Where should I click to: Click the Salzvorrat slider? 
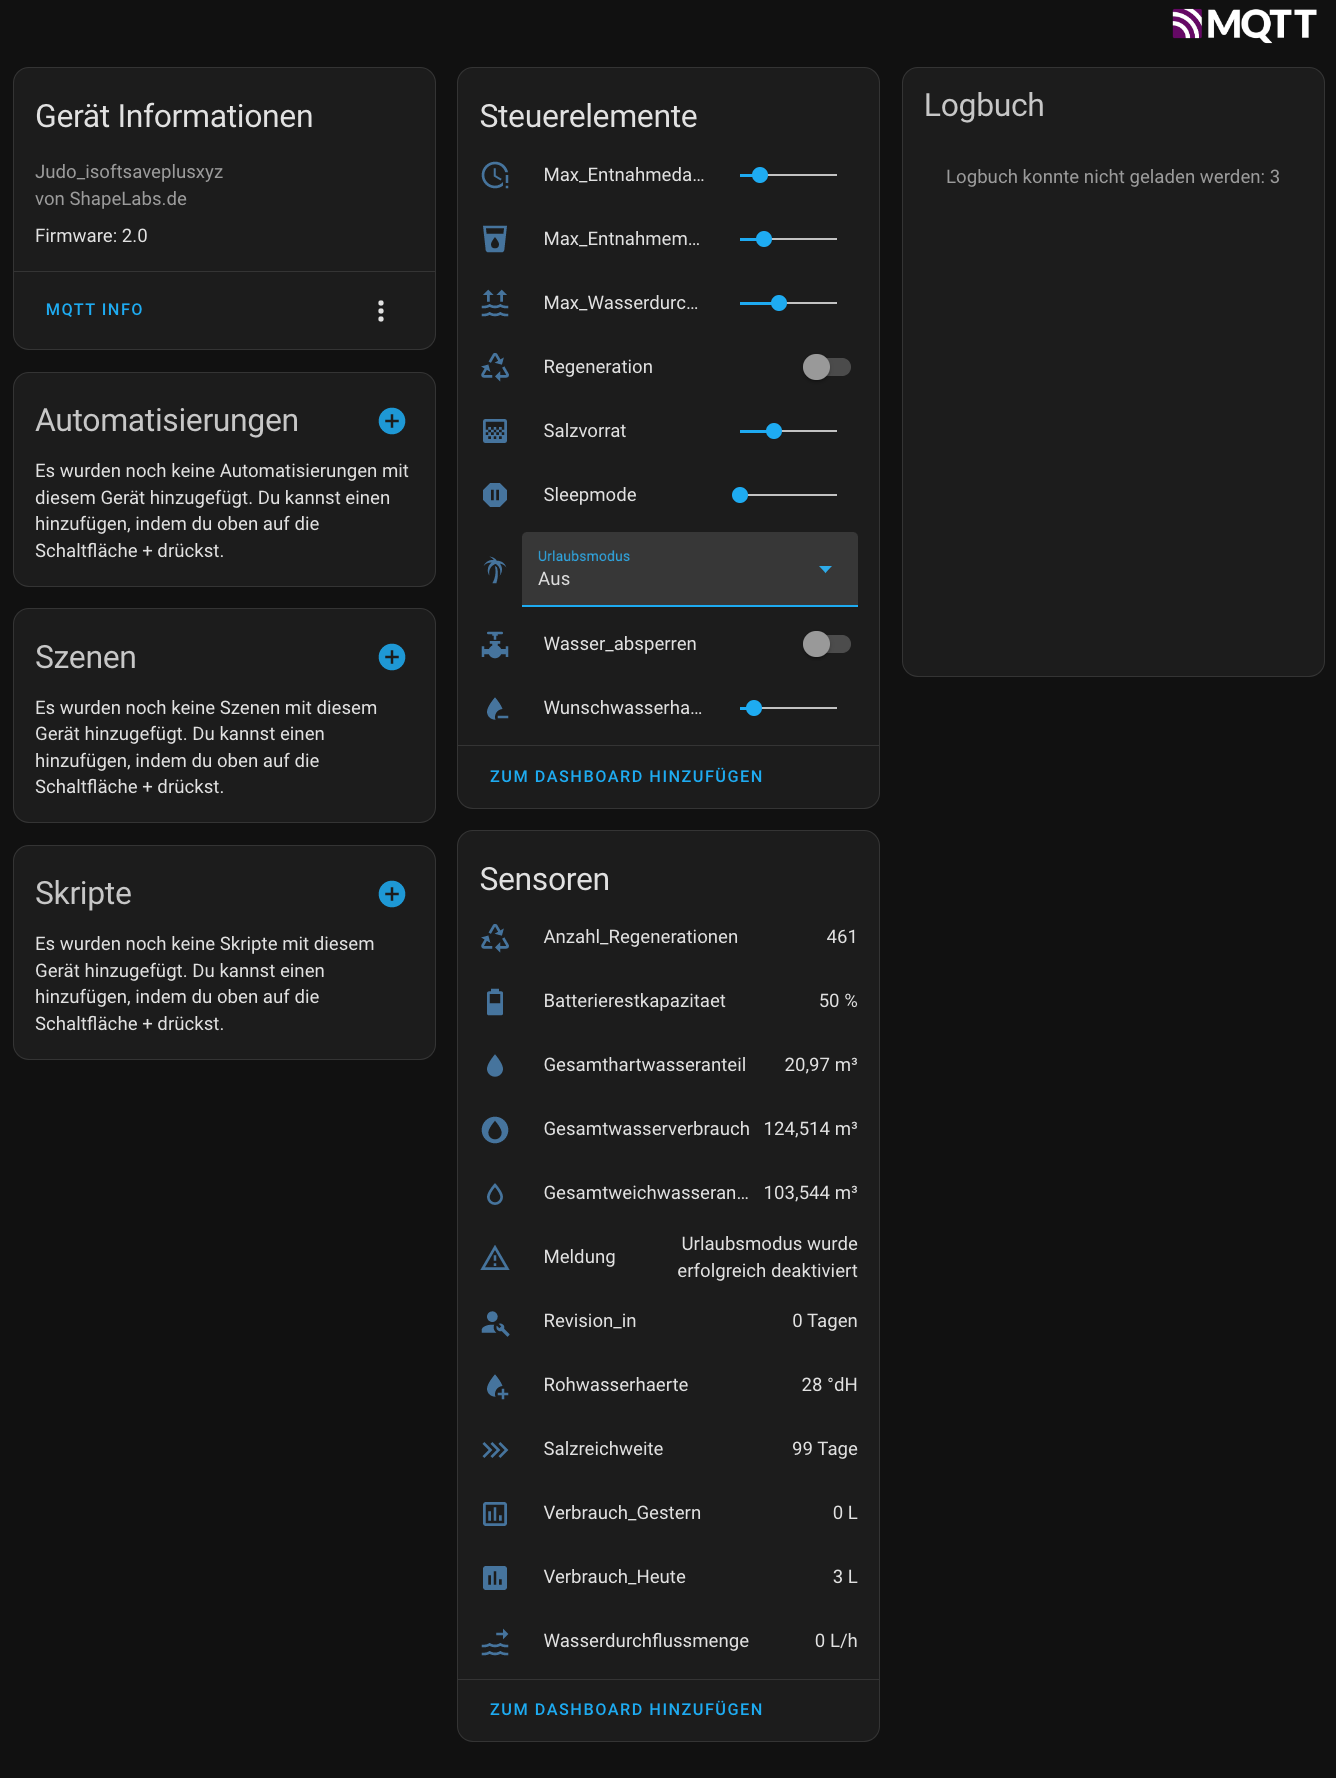pyautogui.click(x=788, y=431)
